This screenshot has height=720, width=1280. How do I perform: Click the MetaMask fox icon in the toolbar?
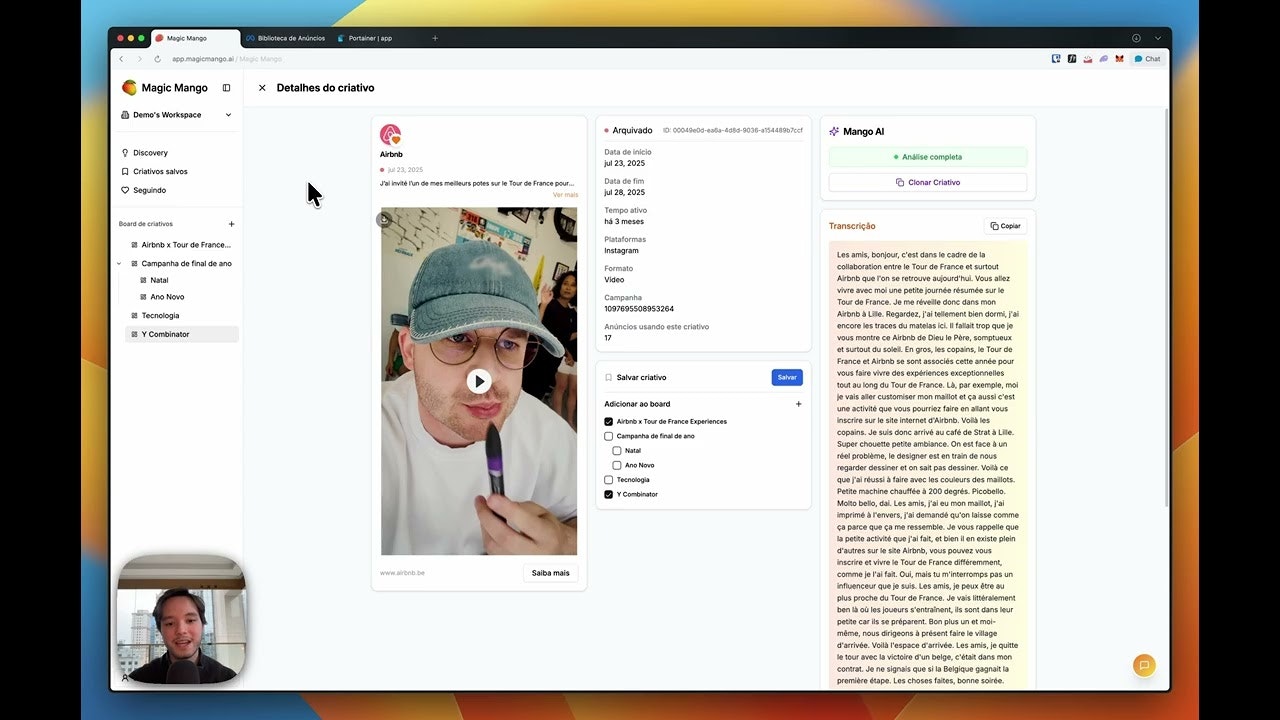pyautogui.click(x=1120, y=59)
